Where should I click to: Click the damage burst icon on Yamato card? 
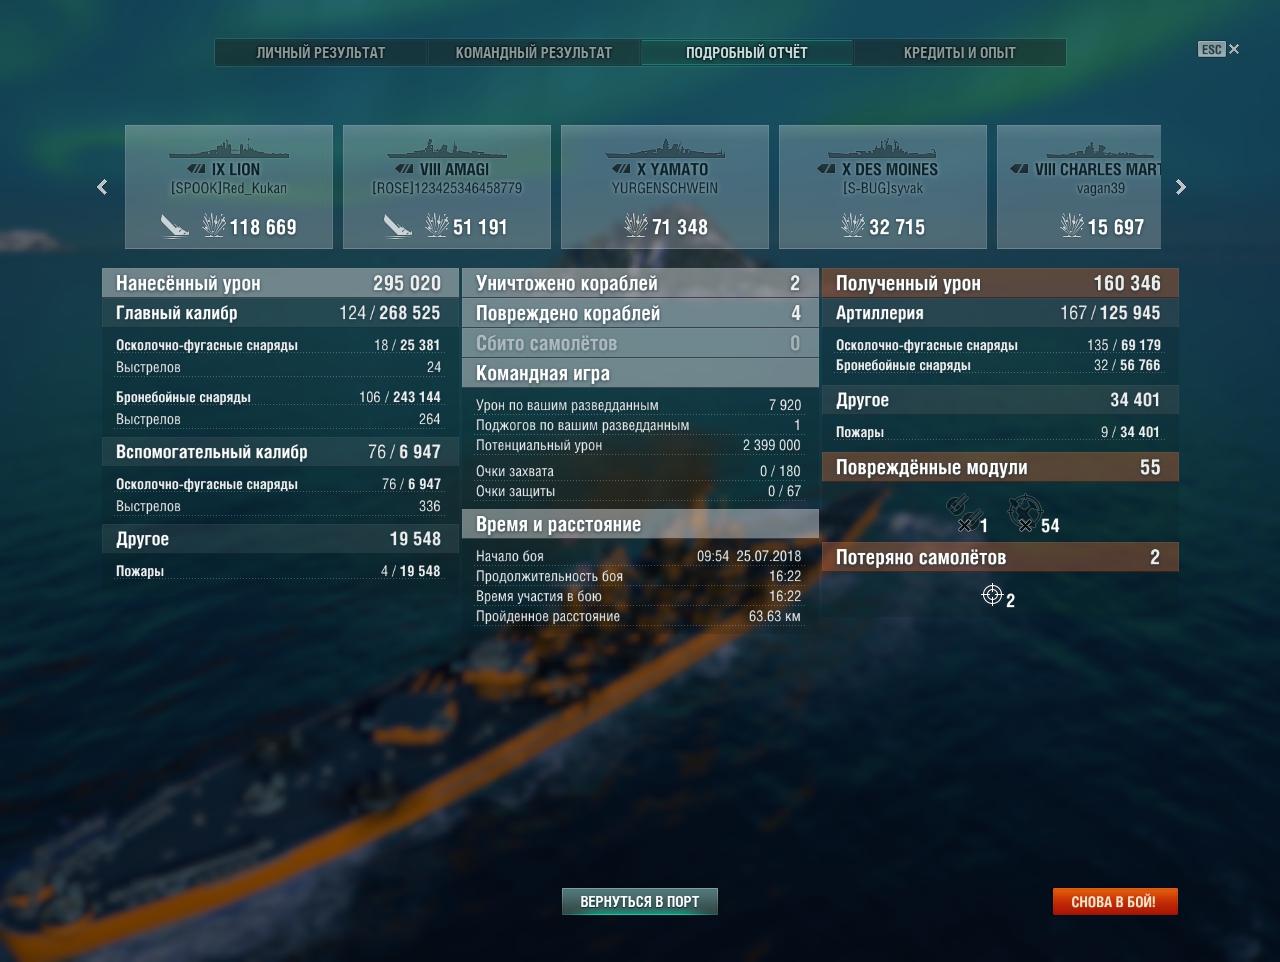(635, 226)
